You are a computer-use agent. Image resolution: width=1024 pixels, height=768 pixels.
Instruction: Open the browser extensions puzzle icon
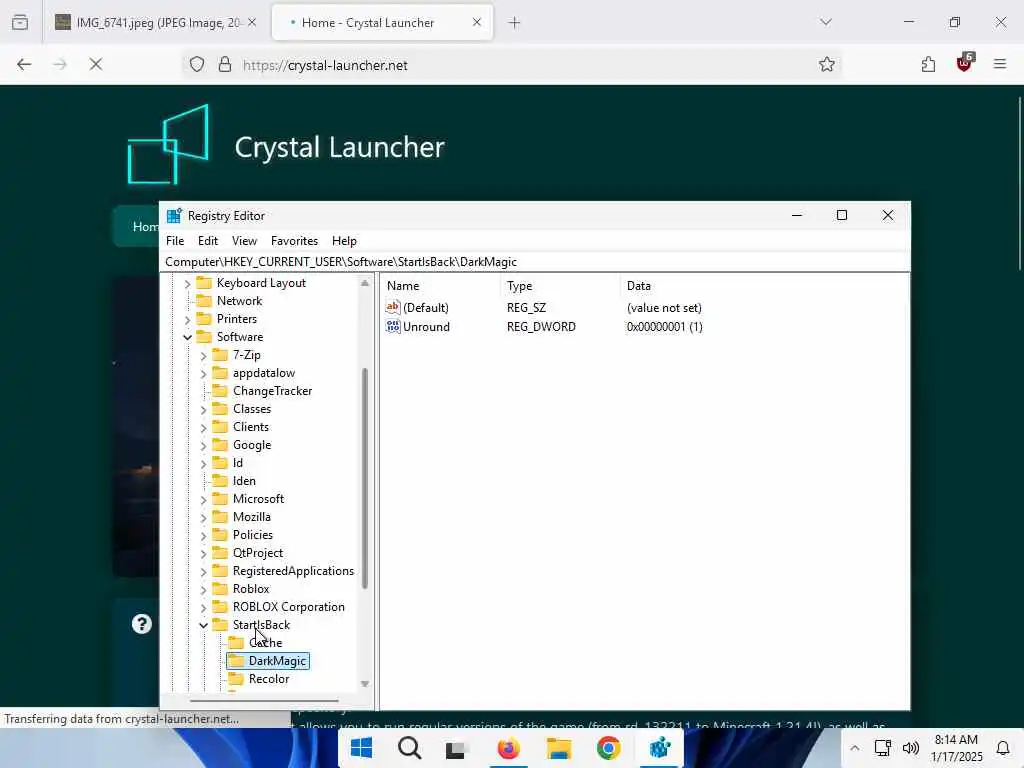(928, 64)
